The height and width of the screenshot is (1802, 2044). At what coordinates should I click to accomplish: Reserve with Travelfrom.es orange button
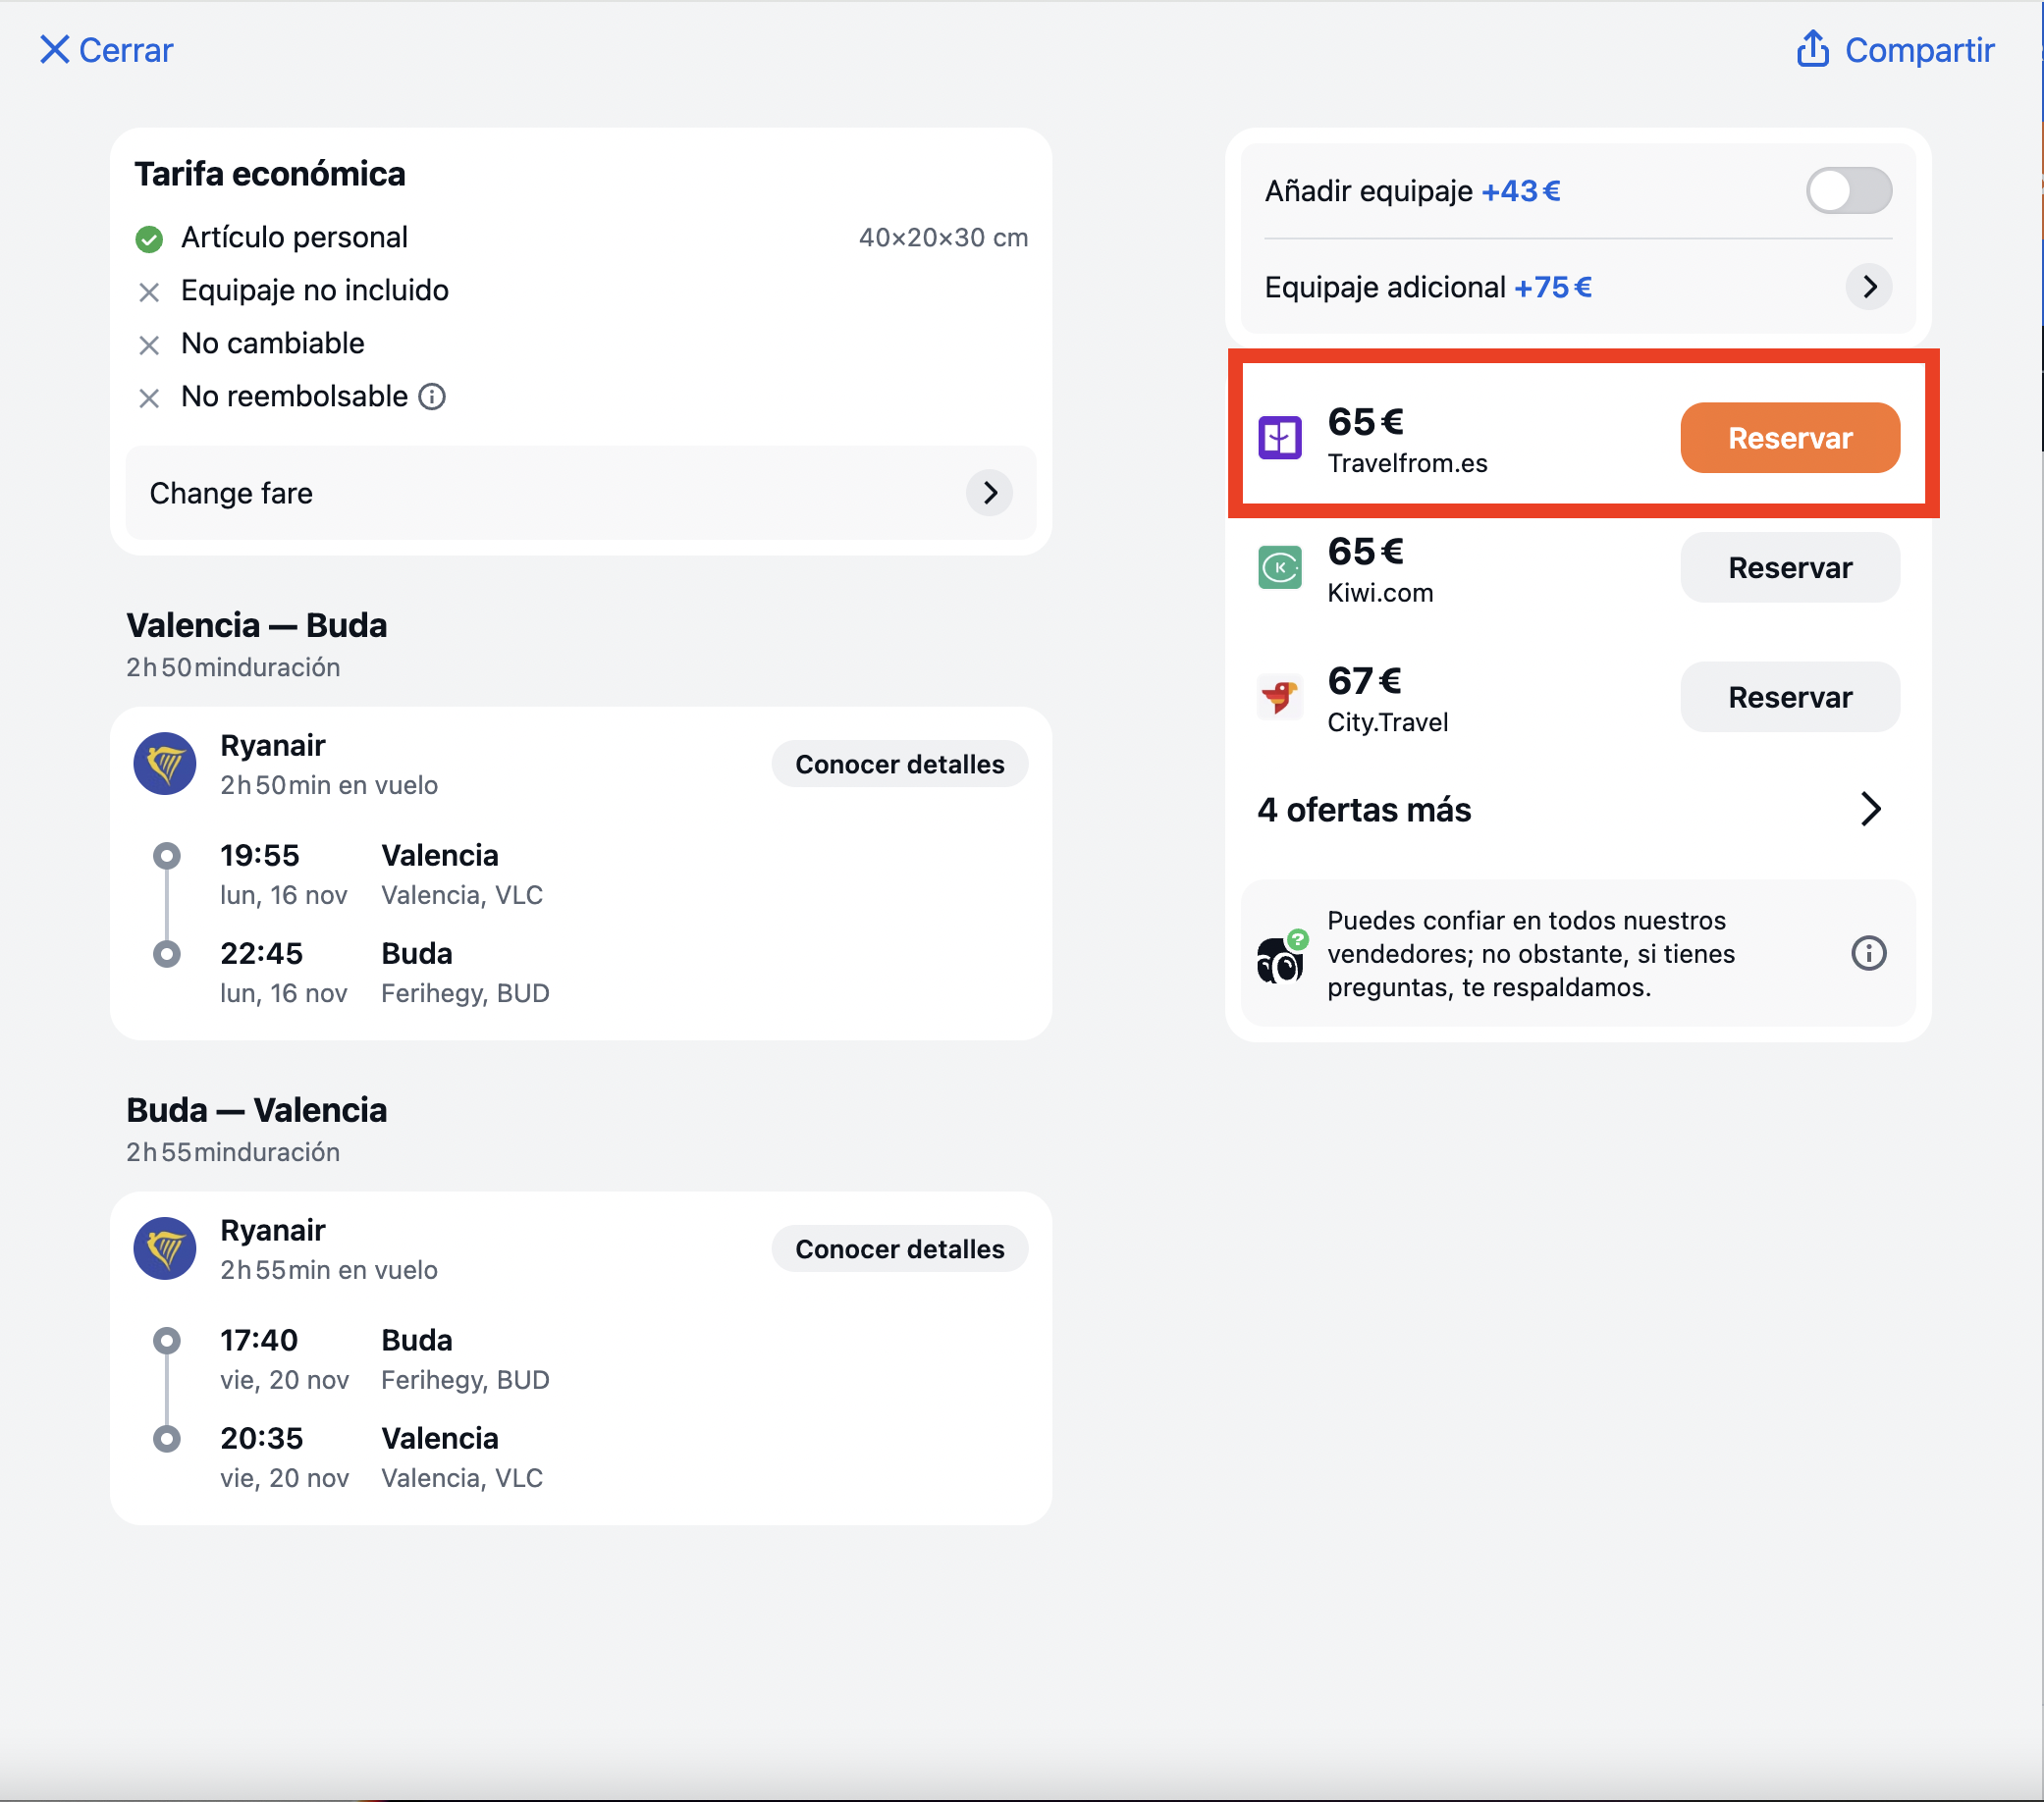click(1789, 438)
